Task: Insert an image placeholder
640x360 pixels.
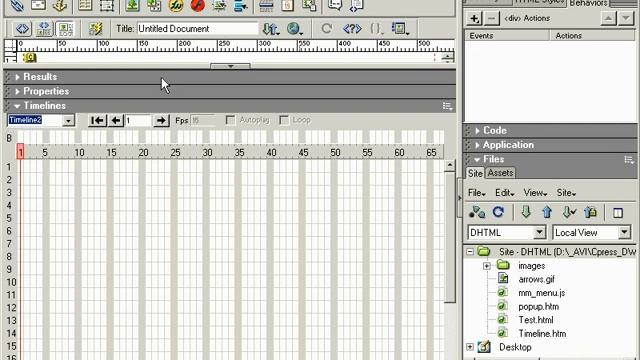Action: coord(154,5)
